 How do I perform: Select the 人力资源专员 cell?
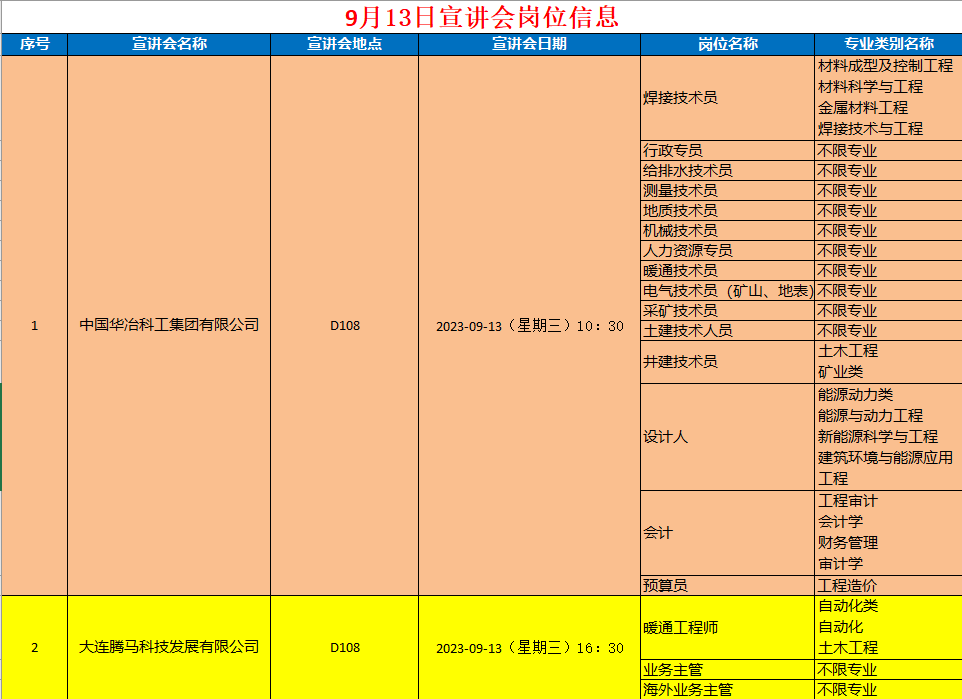(x=727, y=251)
